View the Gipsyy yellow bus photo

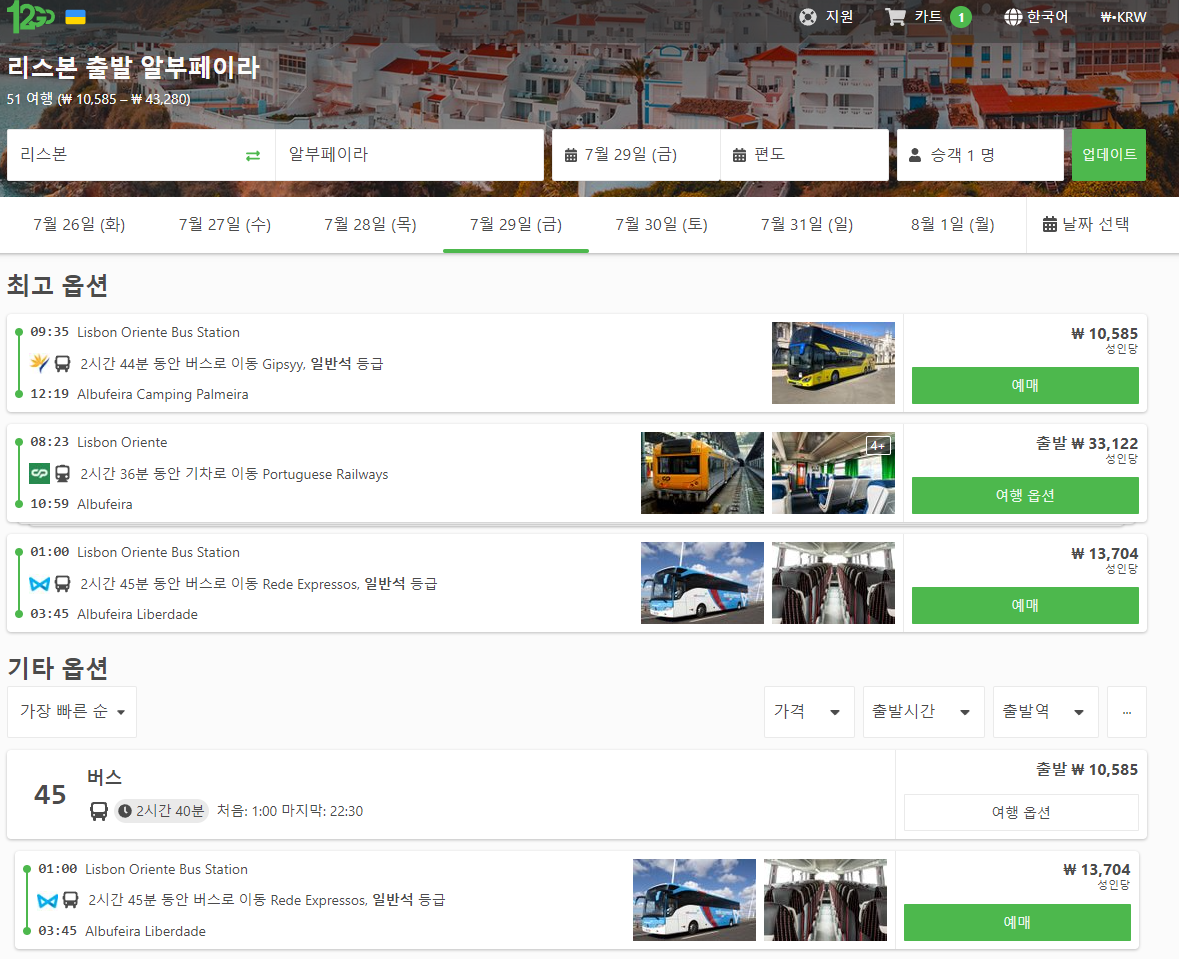pos(833,363)
